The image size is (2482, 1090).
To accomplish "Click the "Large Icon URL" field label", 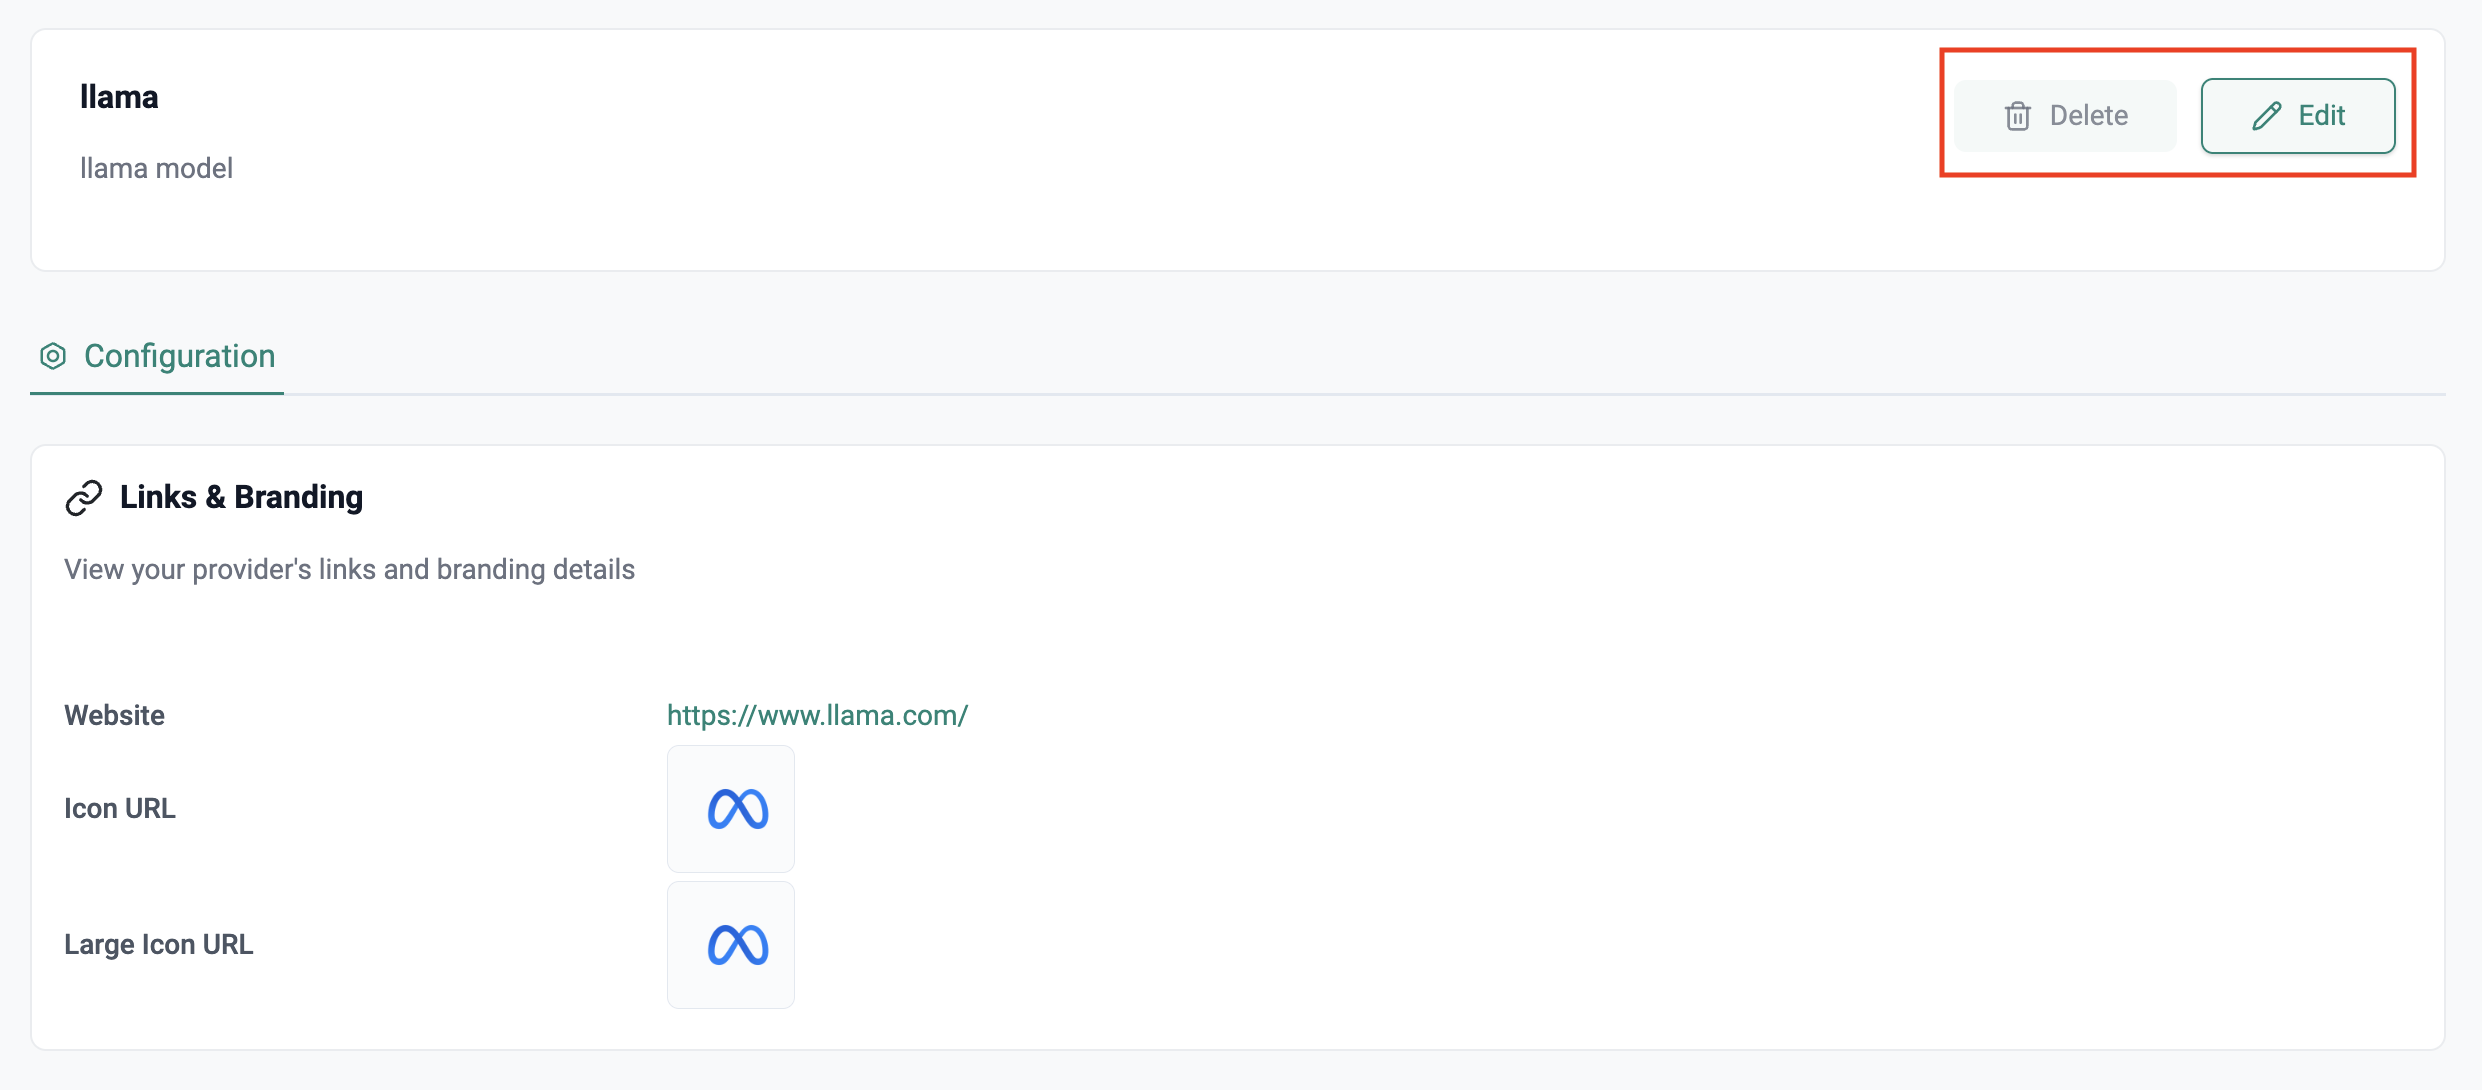I will (158, 944).
